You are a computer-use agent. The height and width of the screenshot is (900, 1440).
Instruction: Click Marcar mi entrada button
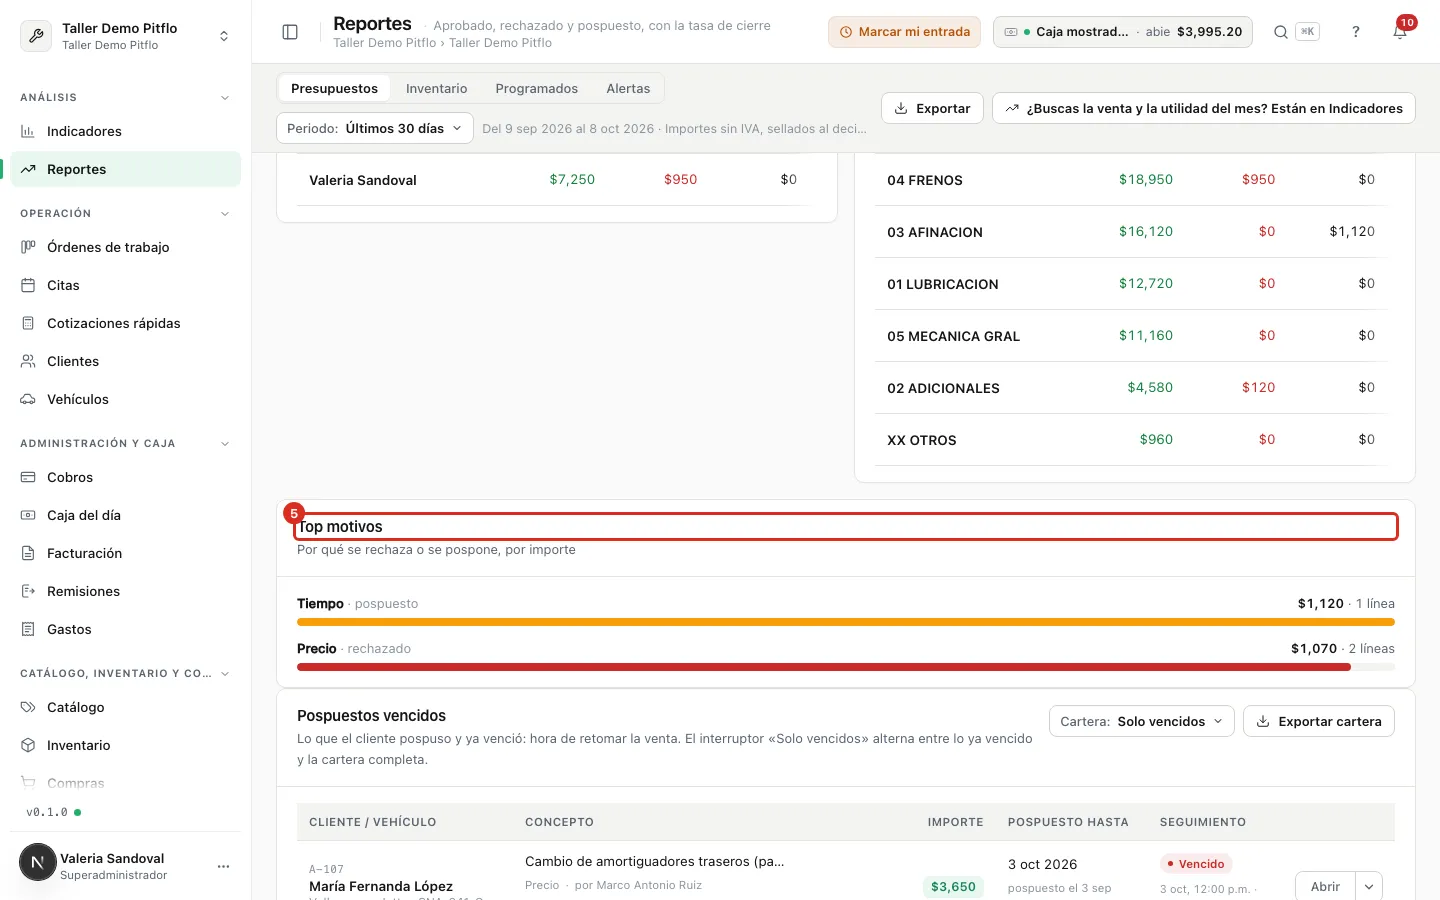pos(904,32)
